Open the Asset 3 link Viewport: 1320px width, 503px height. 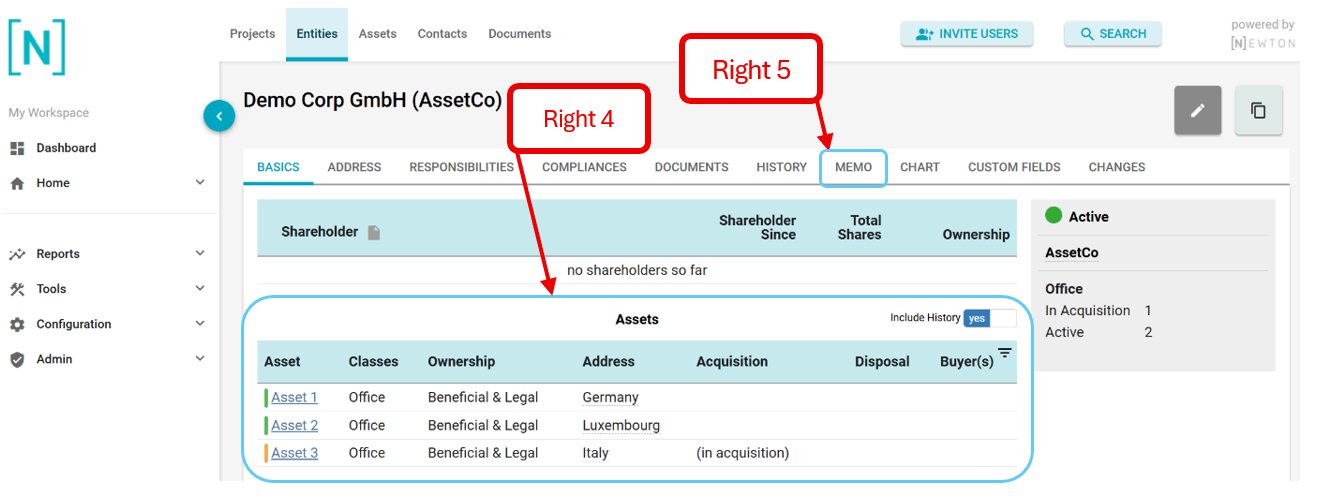[295, 453]
